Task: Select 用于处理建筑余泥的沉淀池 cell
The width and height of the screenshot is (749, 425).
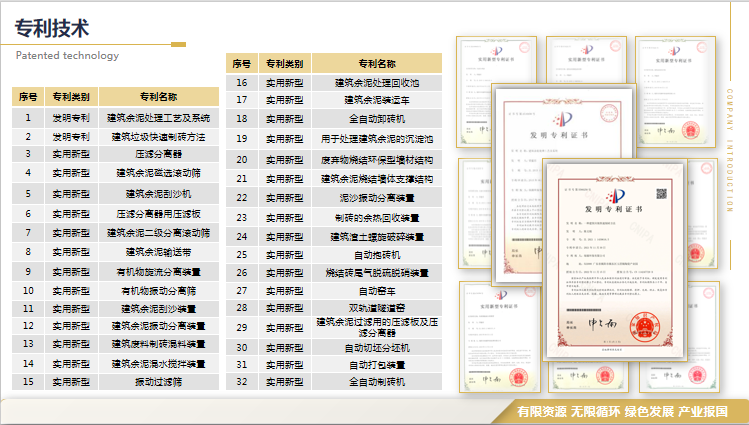Action: click(377, 139)
